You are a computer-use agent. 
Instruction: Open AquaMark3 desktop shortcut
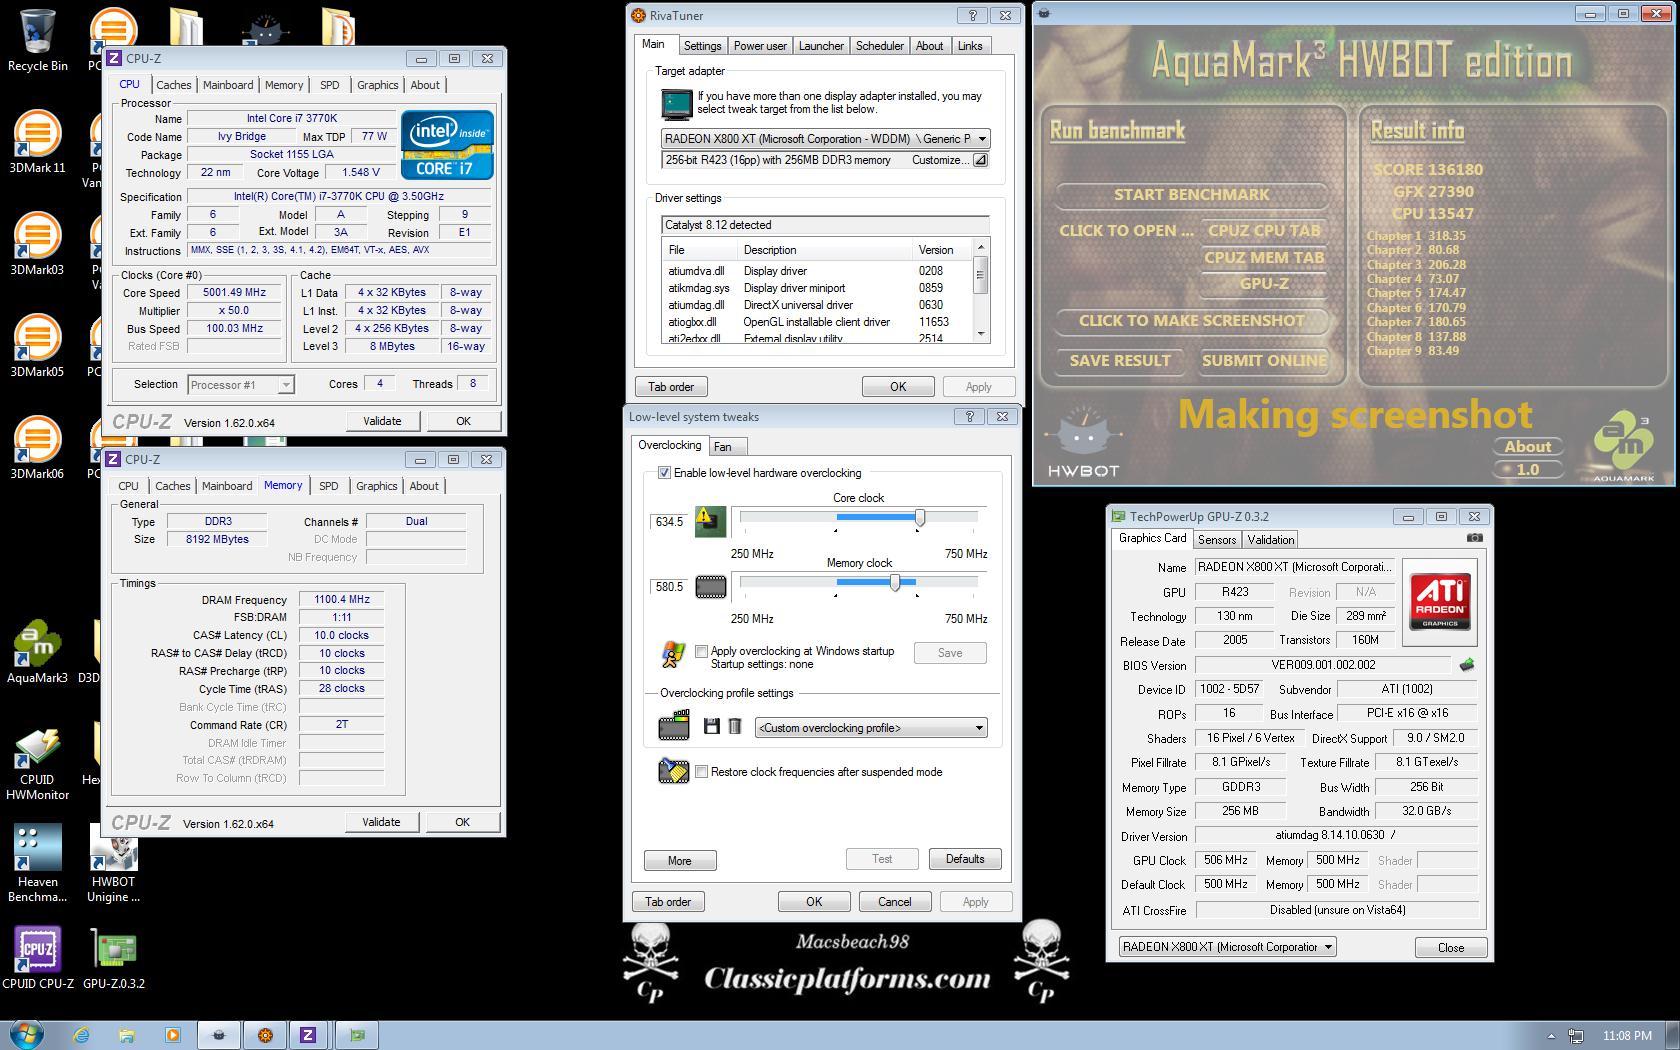(x=37, y=652)
